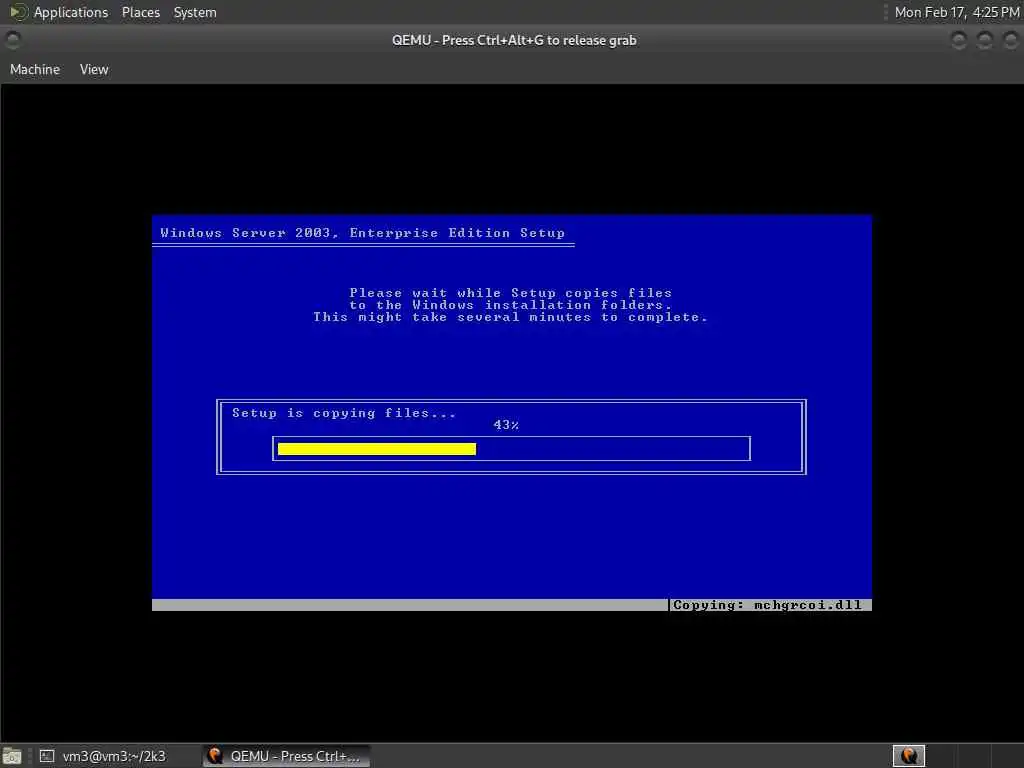Click 'Copying: mchgrcoi.dll' status text
The height and width of the screenshot is (768, 1024).
[x=767, y=605]
